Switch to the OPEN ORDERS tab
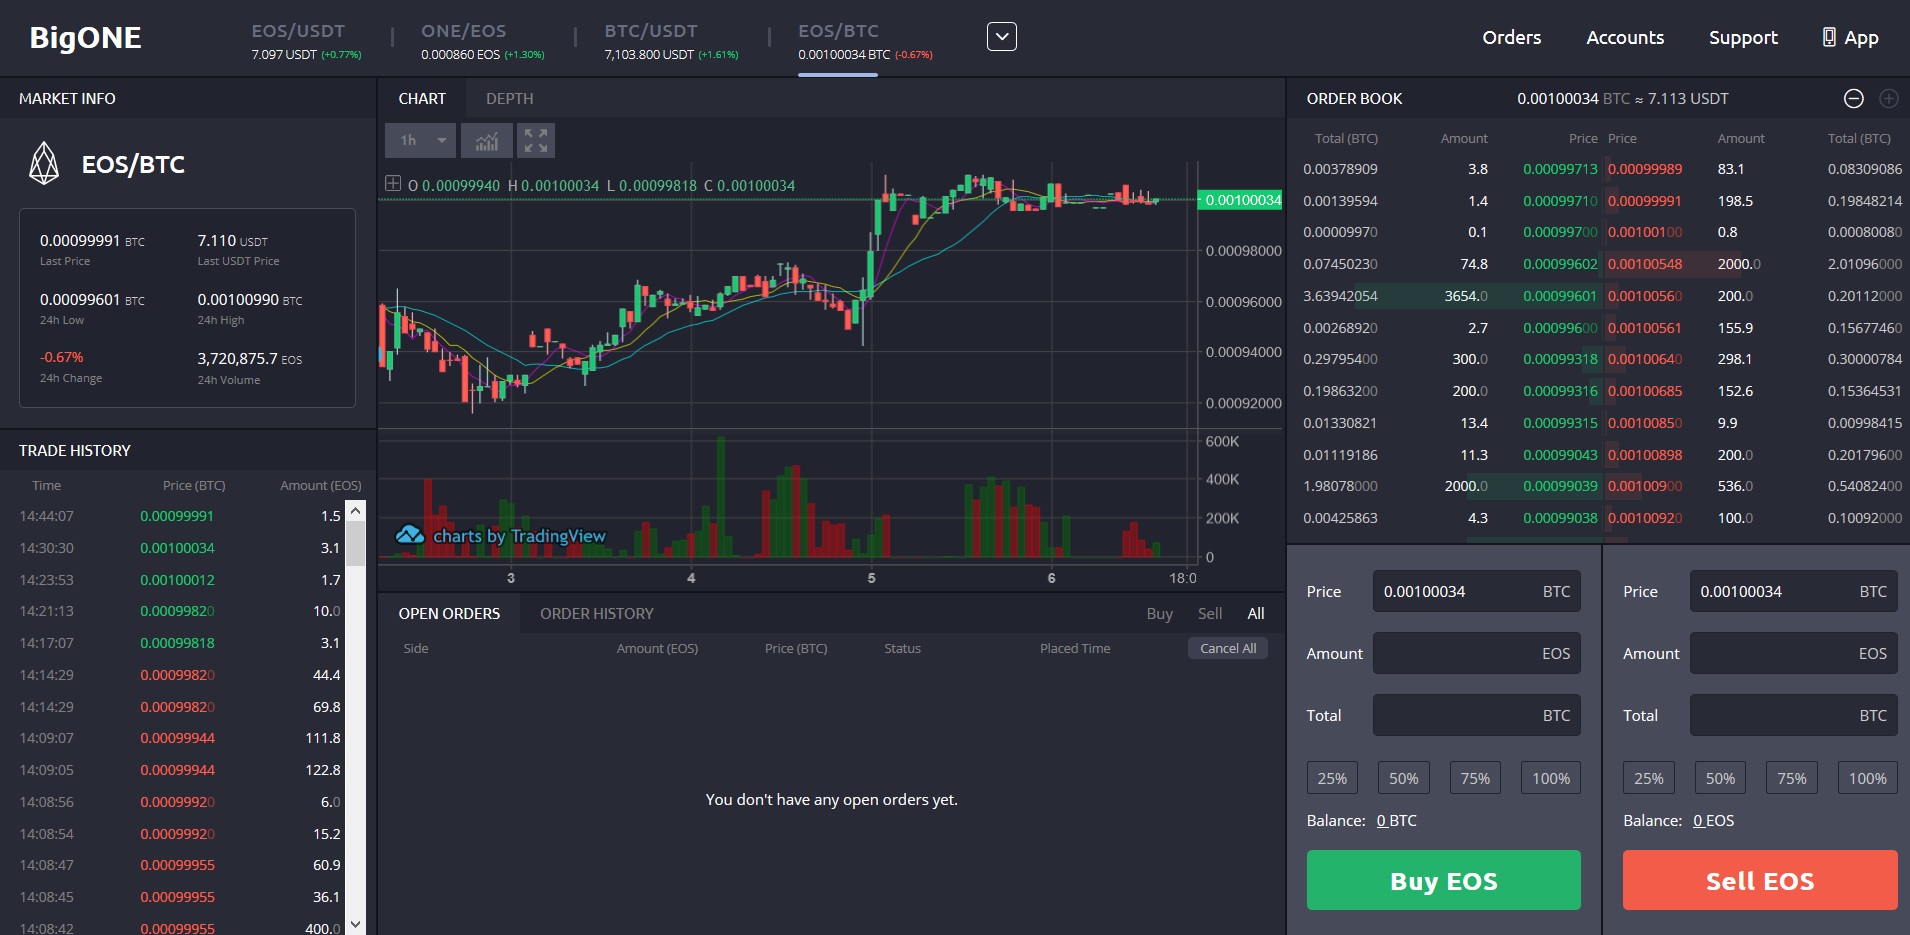This screenshot has width=1910, height=935. click(449, 613)
